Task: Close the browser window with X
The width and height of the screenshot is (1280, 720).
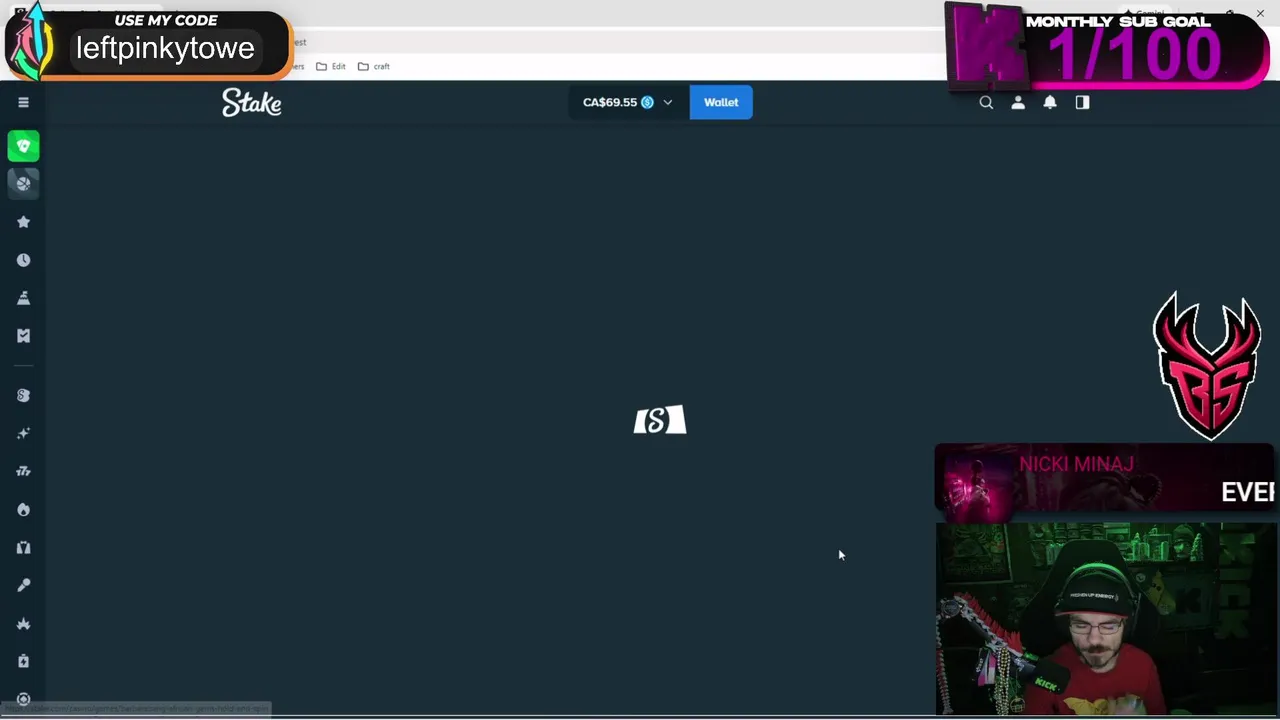Action: point(1260,13)
